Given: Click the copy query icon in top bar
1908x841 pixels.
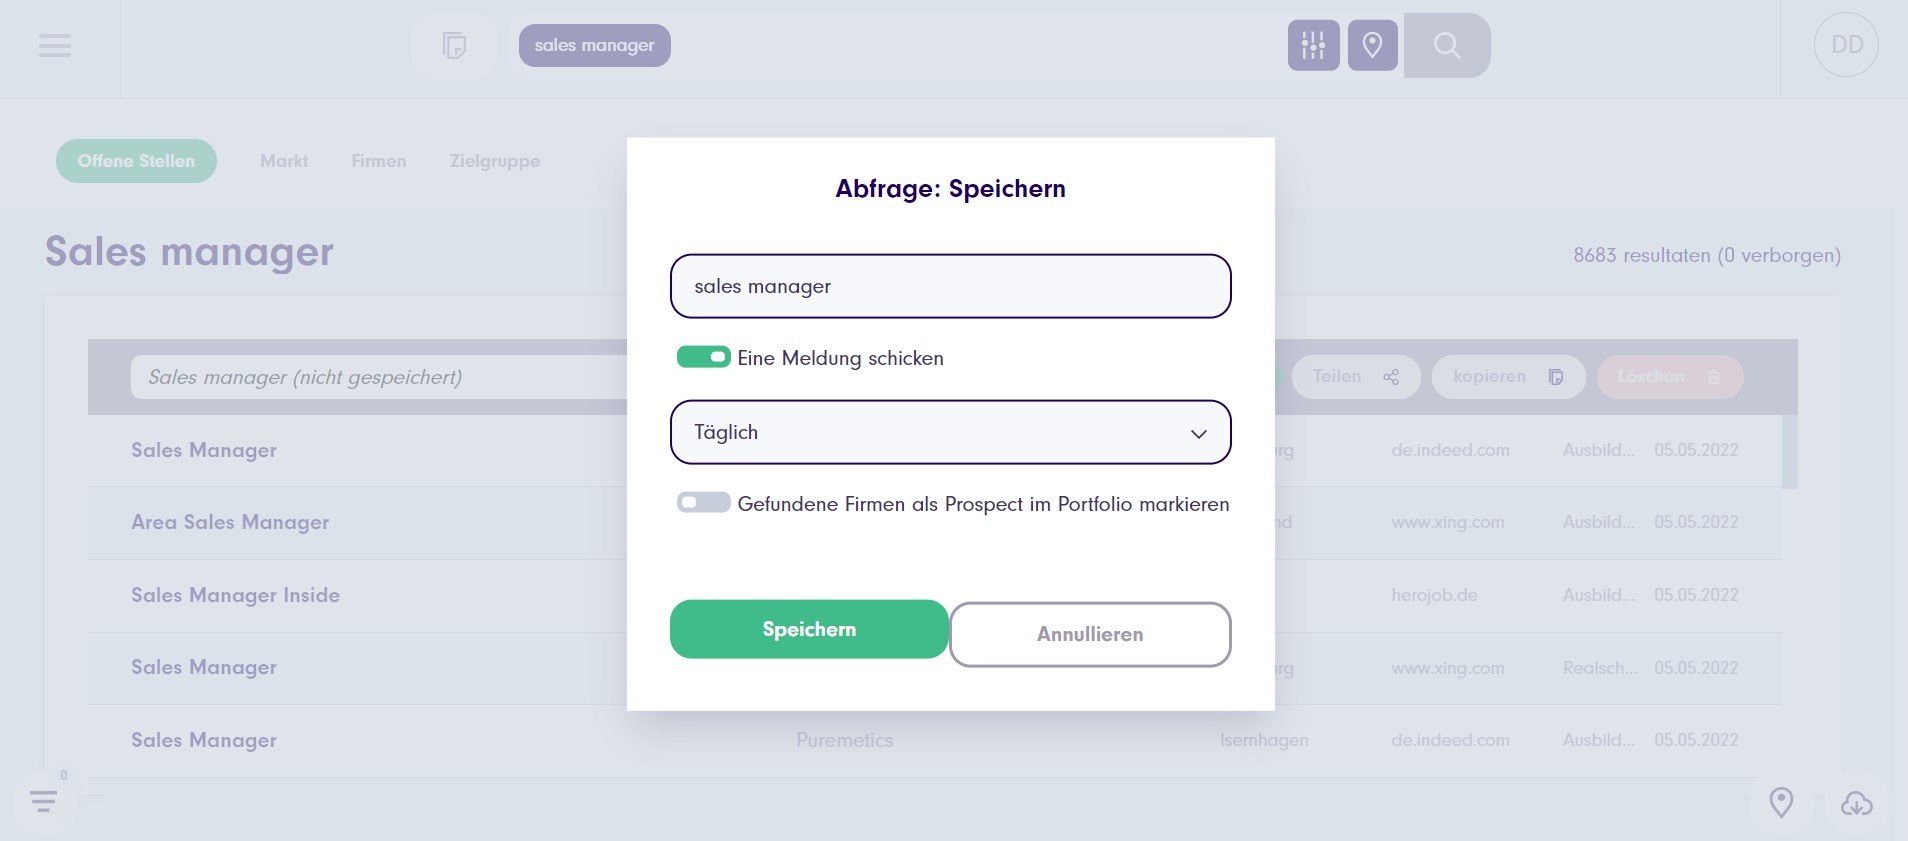Looking at the screenshot, I should 454,46.
